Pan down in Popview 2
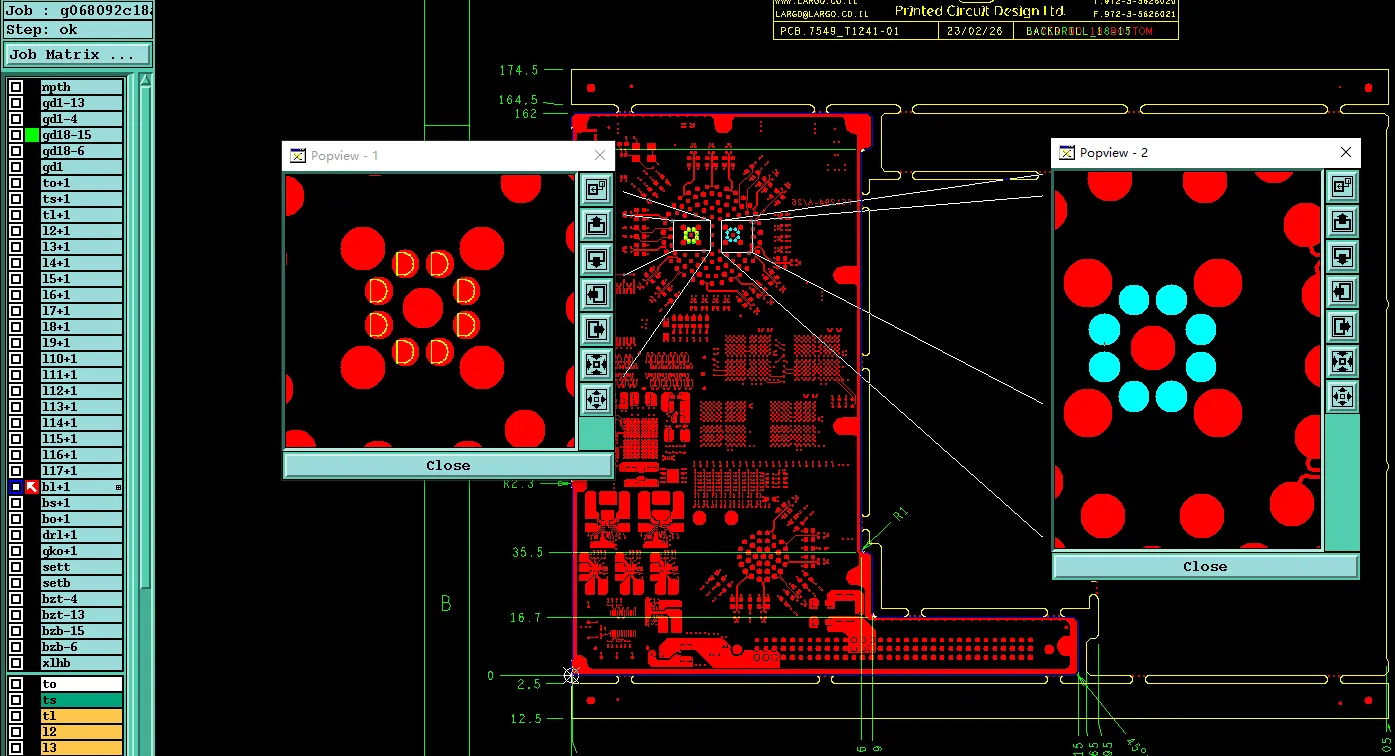The width and height of the screenshot is (1395, 756). pos(1342,256)
